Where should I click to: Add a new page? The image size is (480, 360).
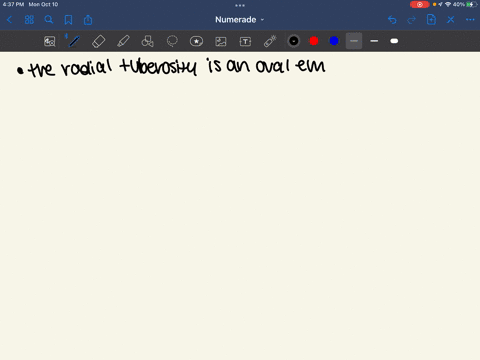tap(431, 20)
